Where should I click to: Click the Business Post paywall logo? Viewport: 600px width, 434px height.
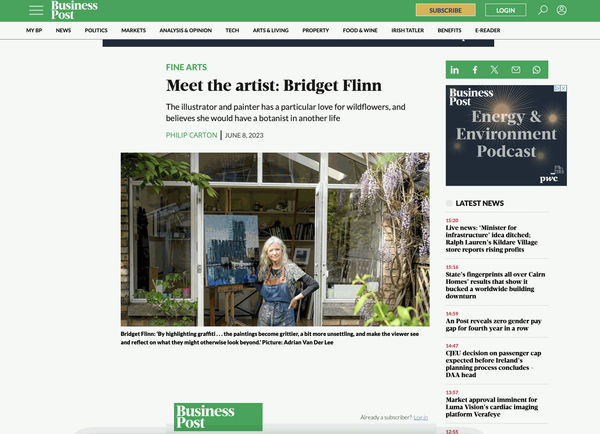[218, 417]
